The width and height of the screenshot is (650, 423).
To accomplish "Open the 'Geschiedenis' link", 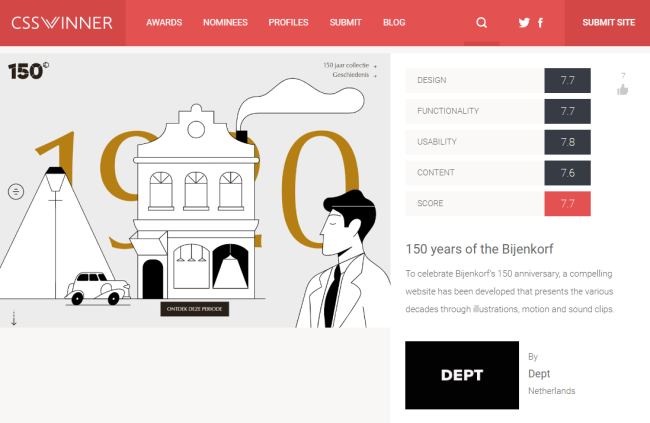I will pos(352,74).
